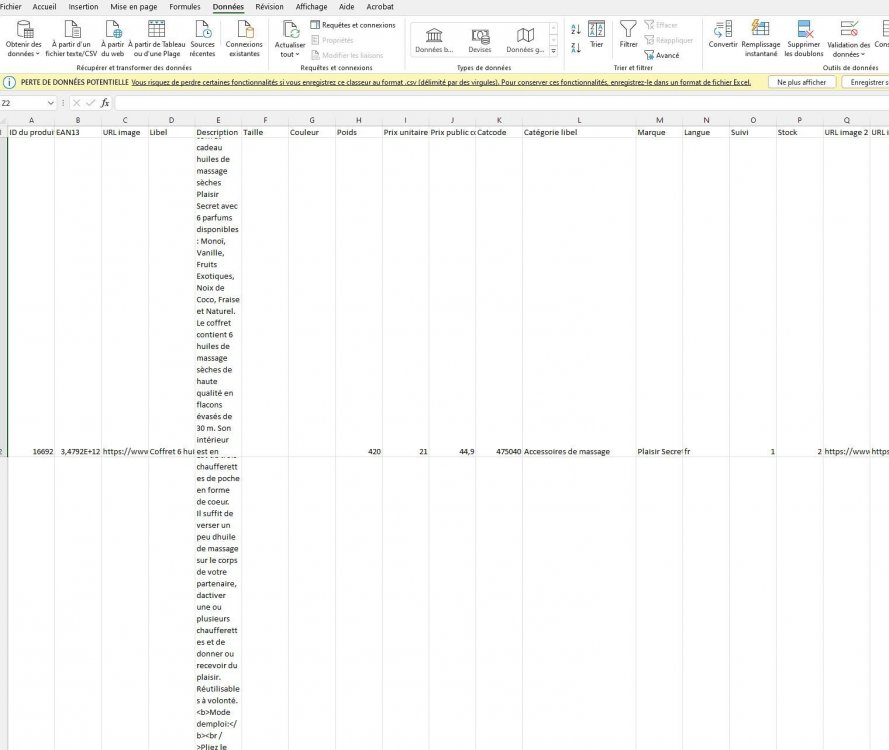Click the Libel header cell
Image resolution: width=889 pixels, height=750 pixels.
171,132
